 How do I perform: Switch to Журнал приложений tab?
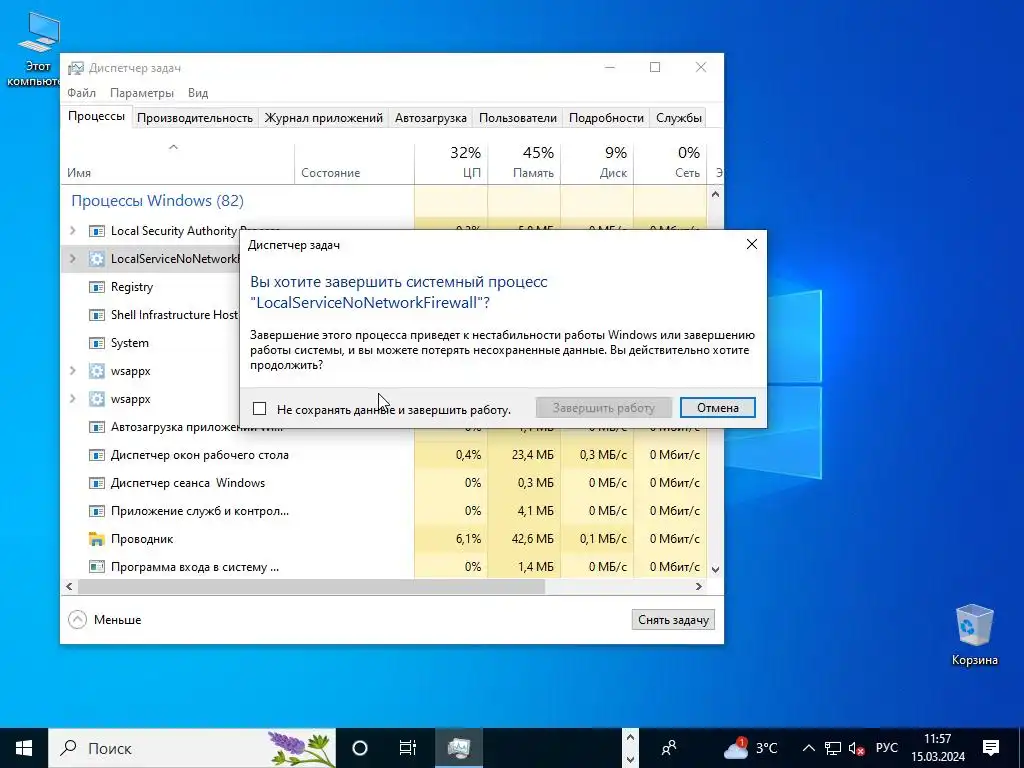(x=323, y=118)
